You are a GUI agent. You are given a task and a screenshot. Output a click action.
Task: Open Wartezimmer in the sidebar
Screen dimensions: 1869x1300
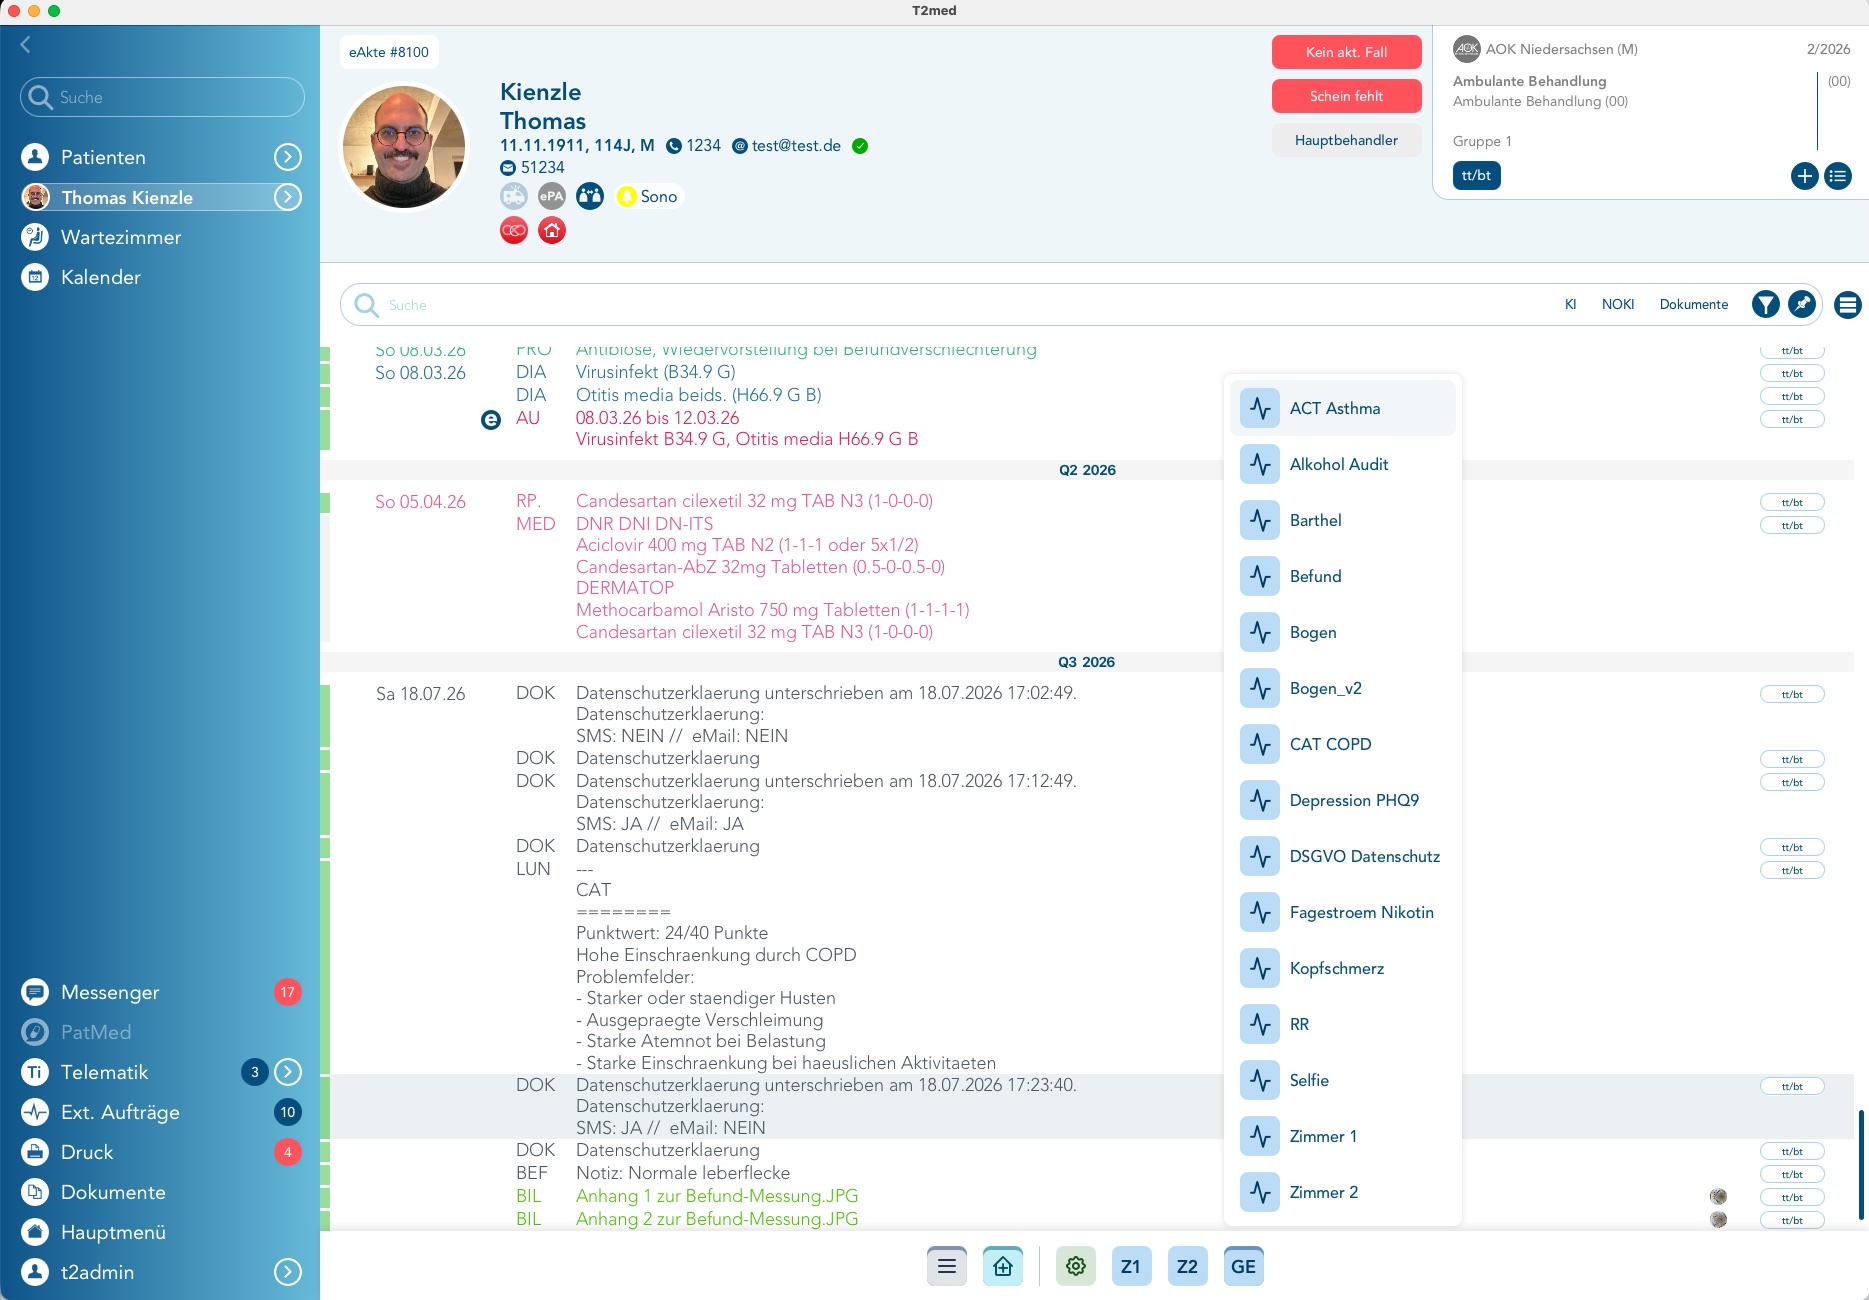[x=120, y=237]
